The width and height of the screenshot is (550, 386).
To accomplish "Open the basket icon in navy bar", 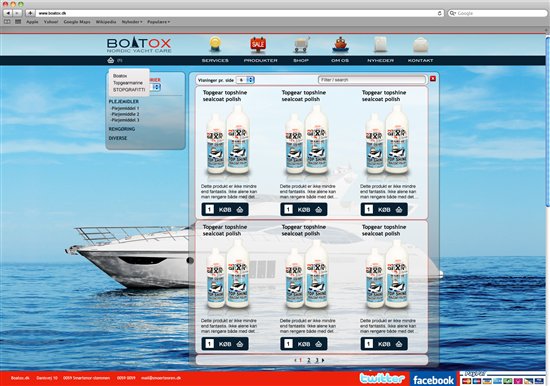I will (111, 60).
